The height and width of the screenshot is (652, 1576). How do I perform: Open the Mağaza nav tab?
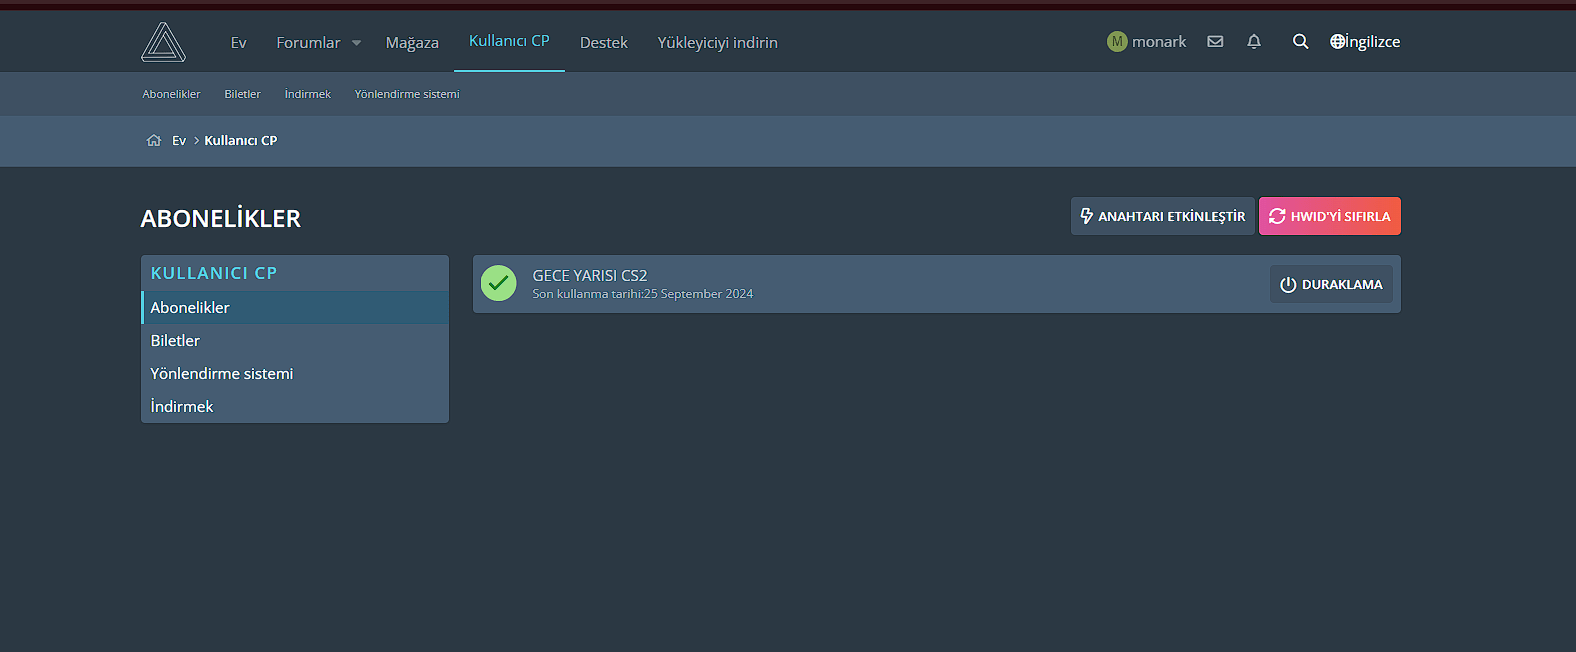412,43
